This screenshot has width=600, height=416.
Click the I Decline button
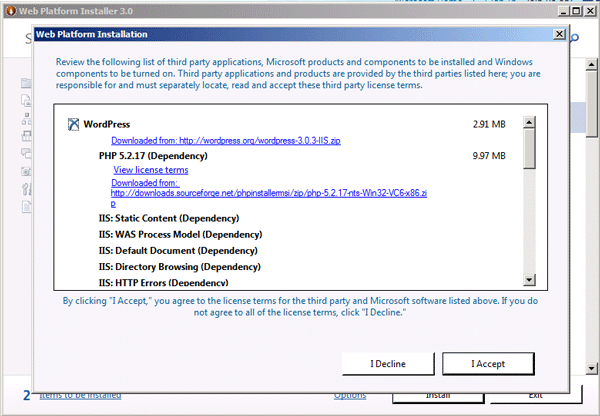pyautogui.click(x=388, y=364)
